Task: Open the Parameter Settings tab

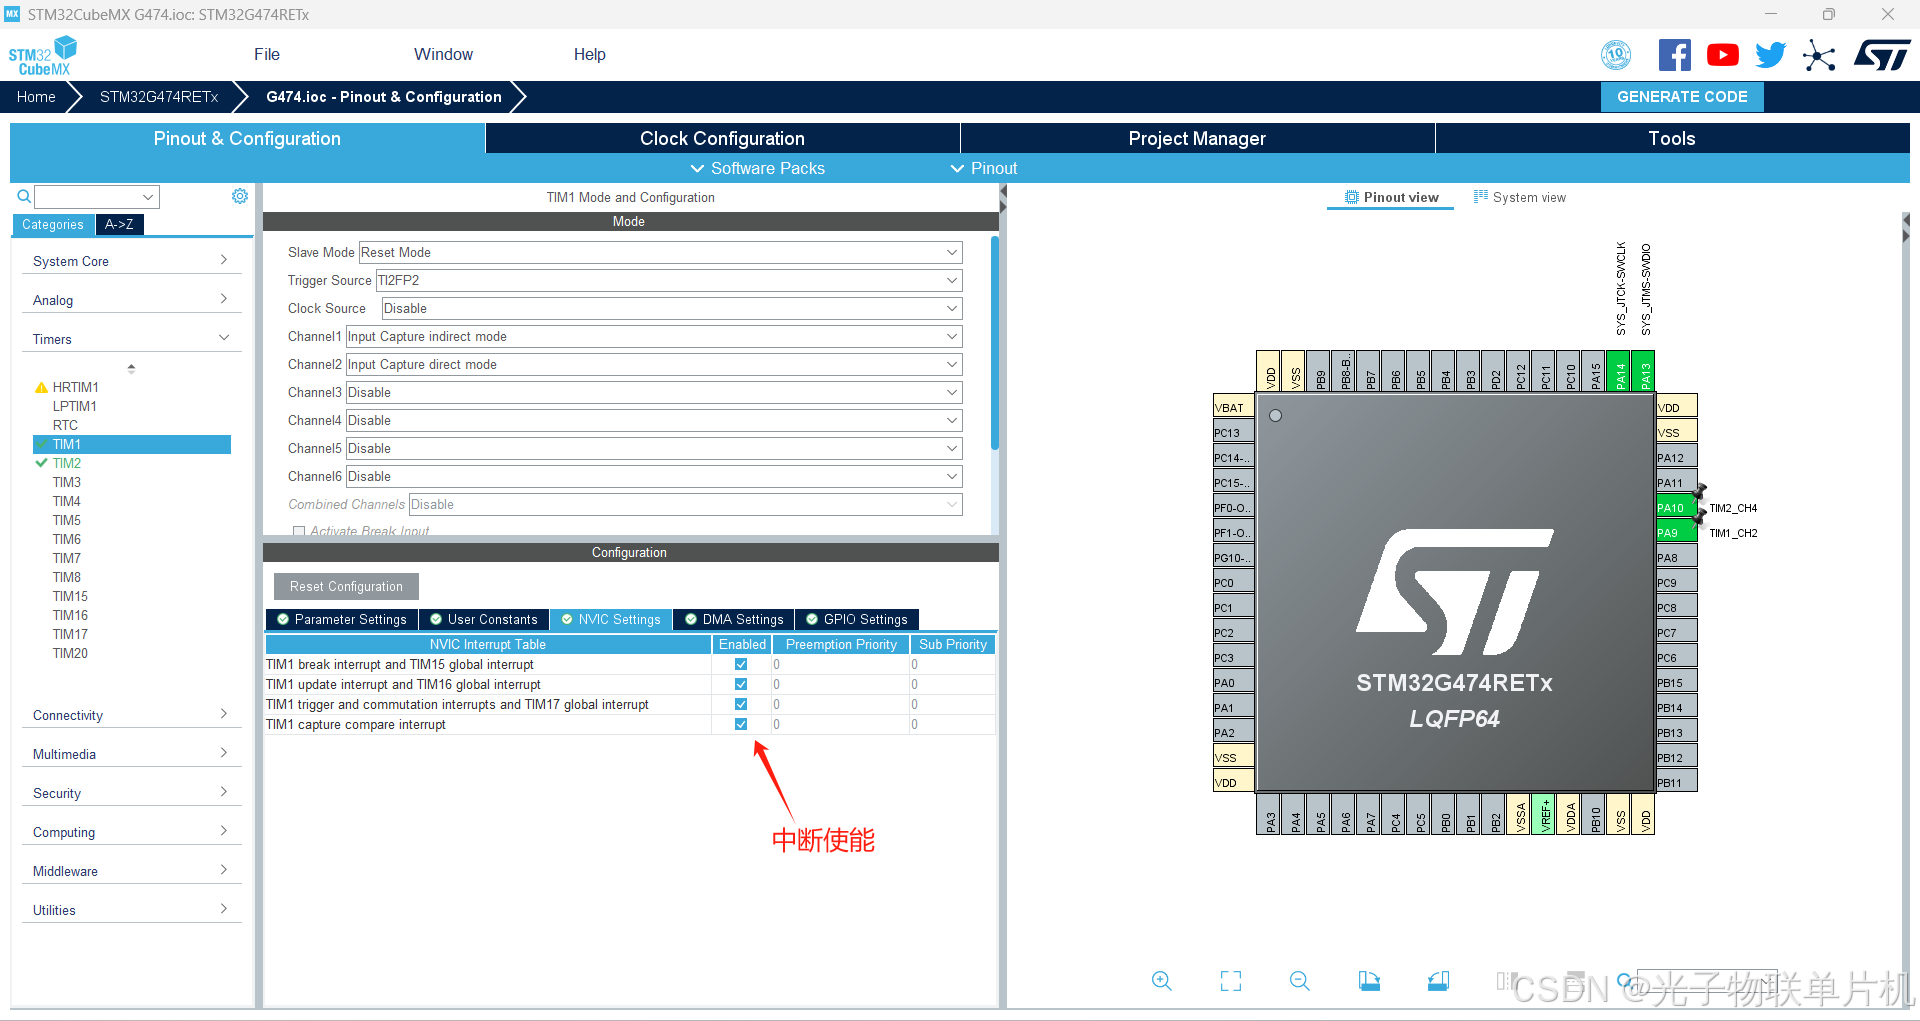Action: click(342, 620)
